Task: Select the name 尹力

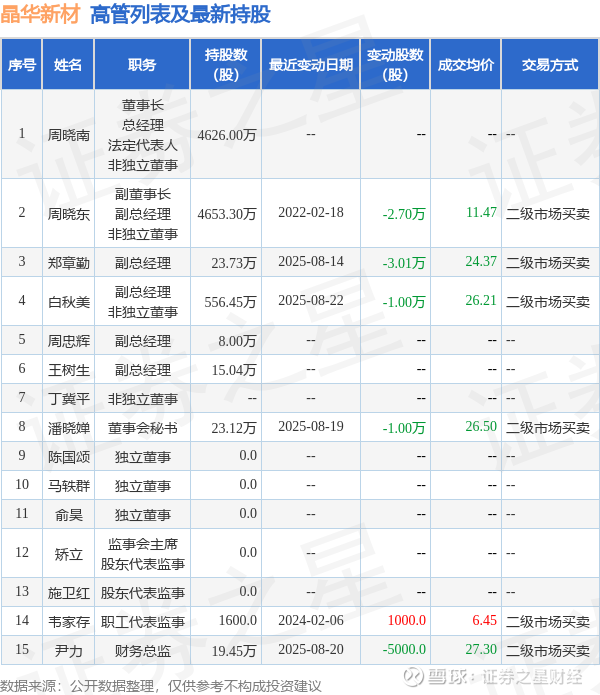Action: pyautogui.click(x=69, y=651)
